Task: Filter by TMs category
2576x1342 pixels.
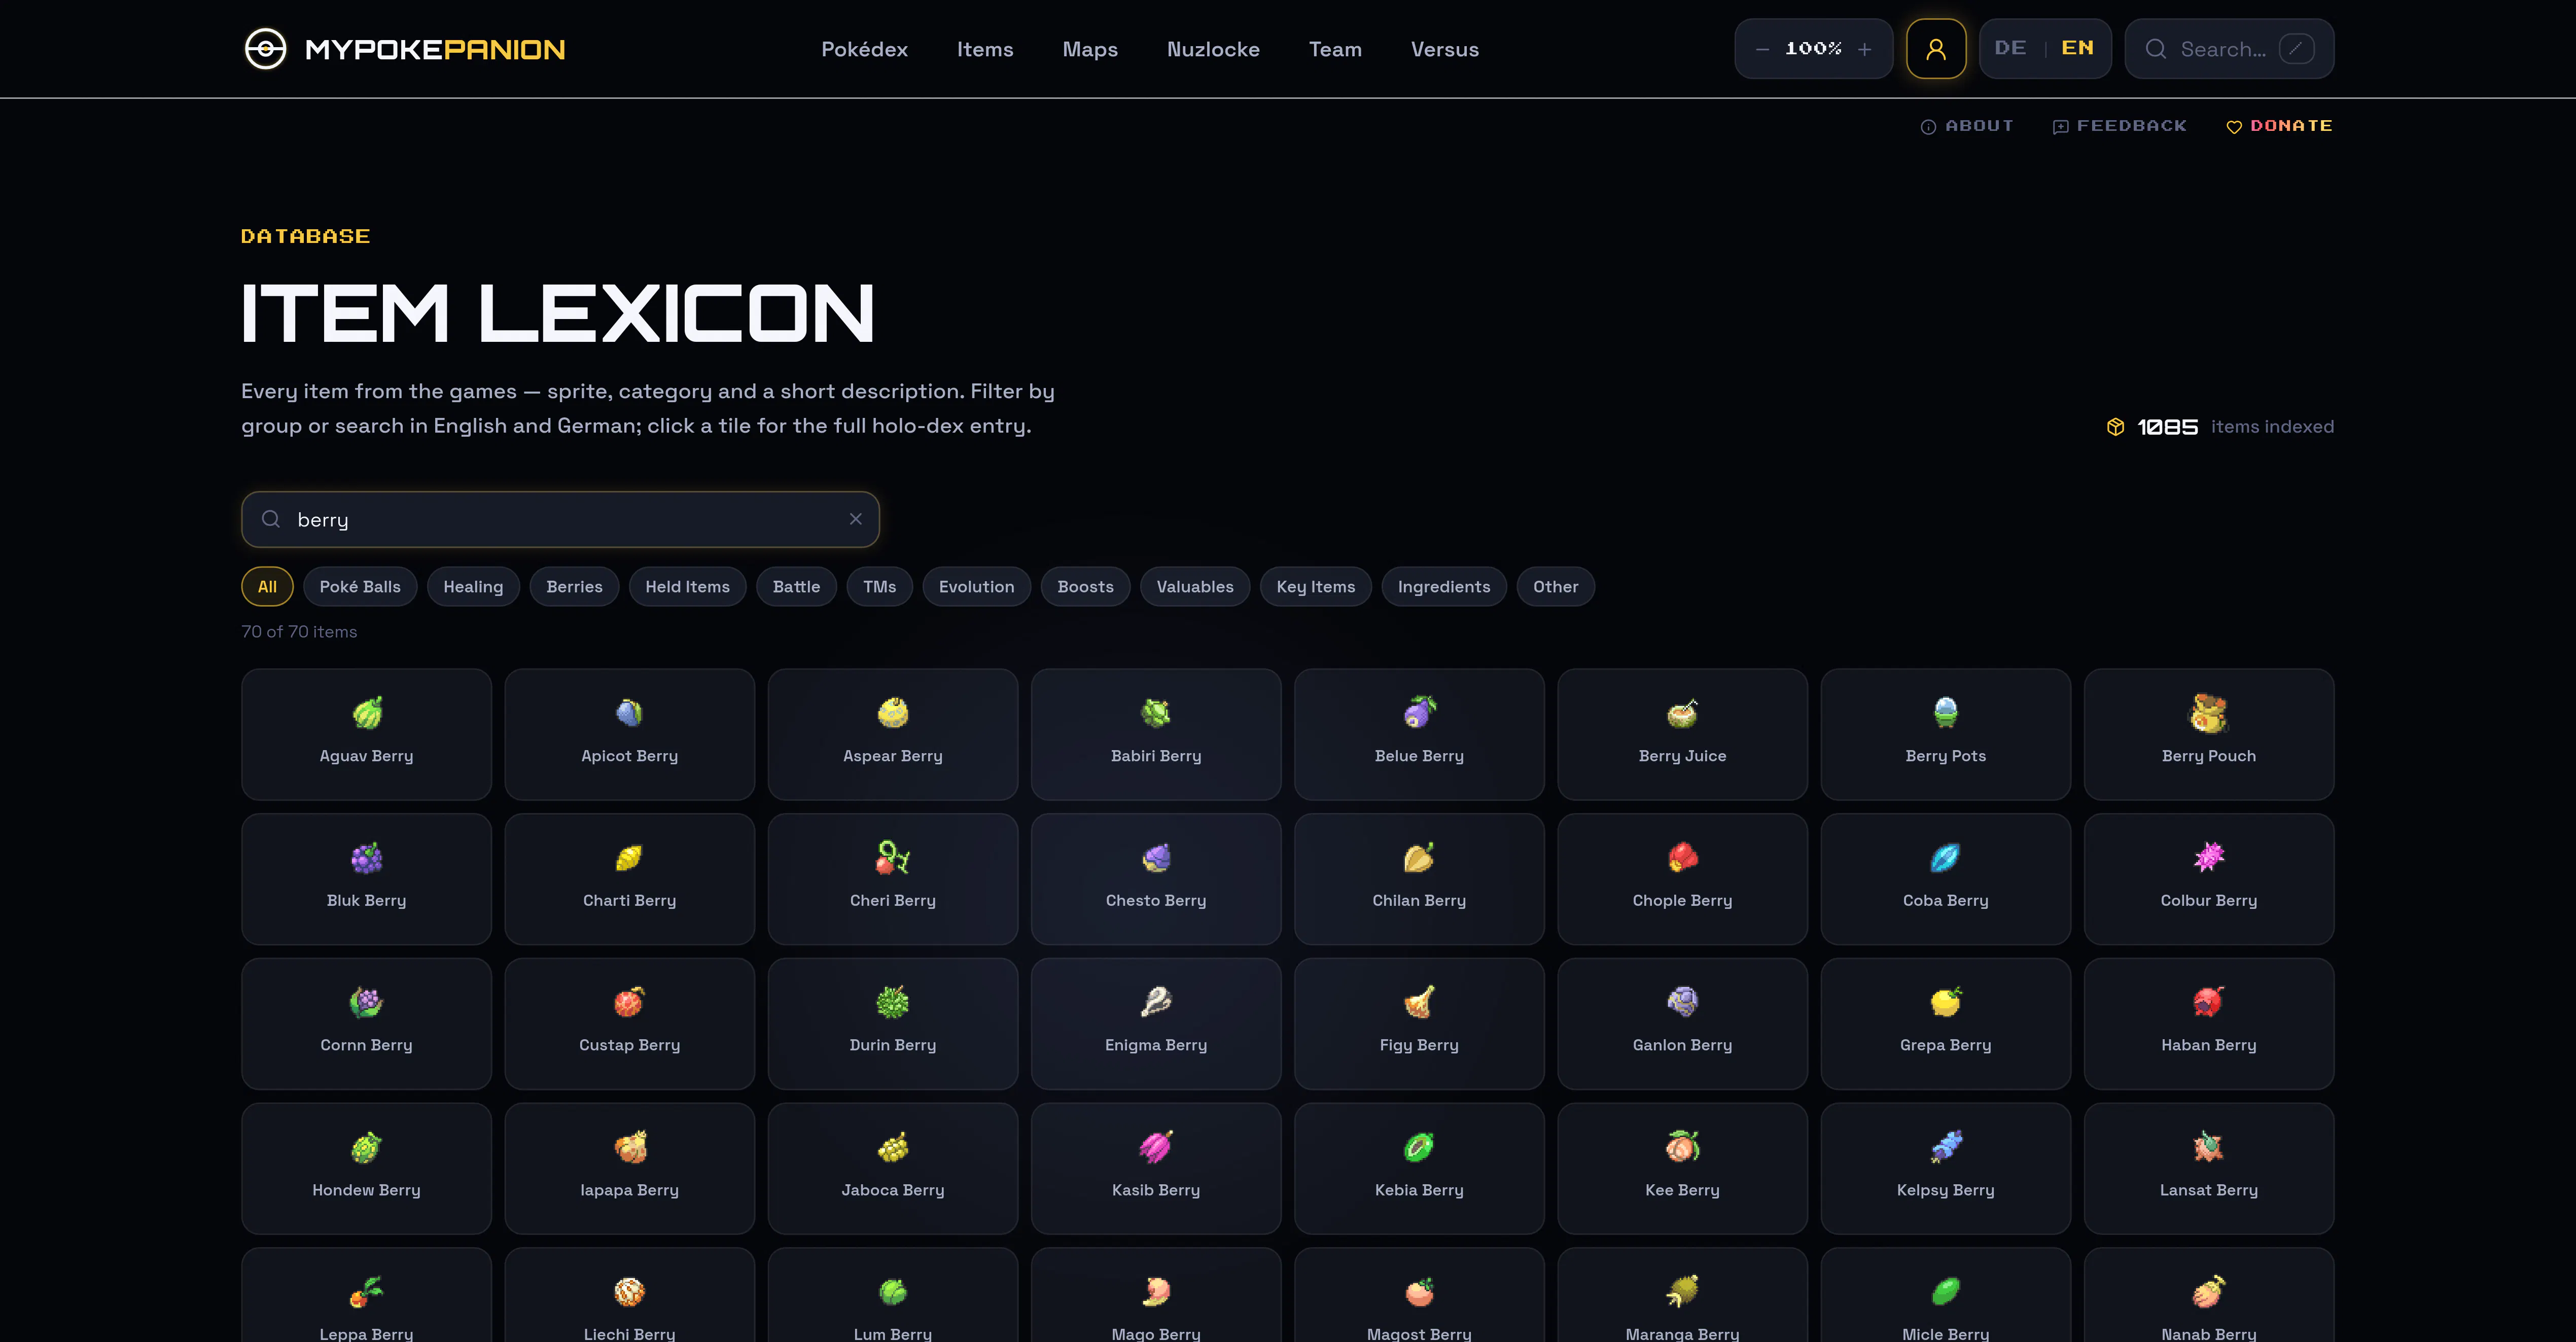Action: (880, 587)
